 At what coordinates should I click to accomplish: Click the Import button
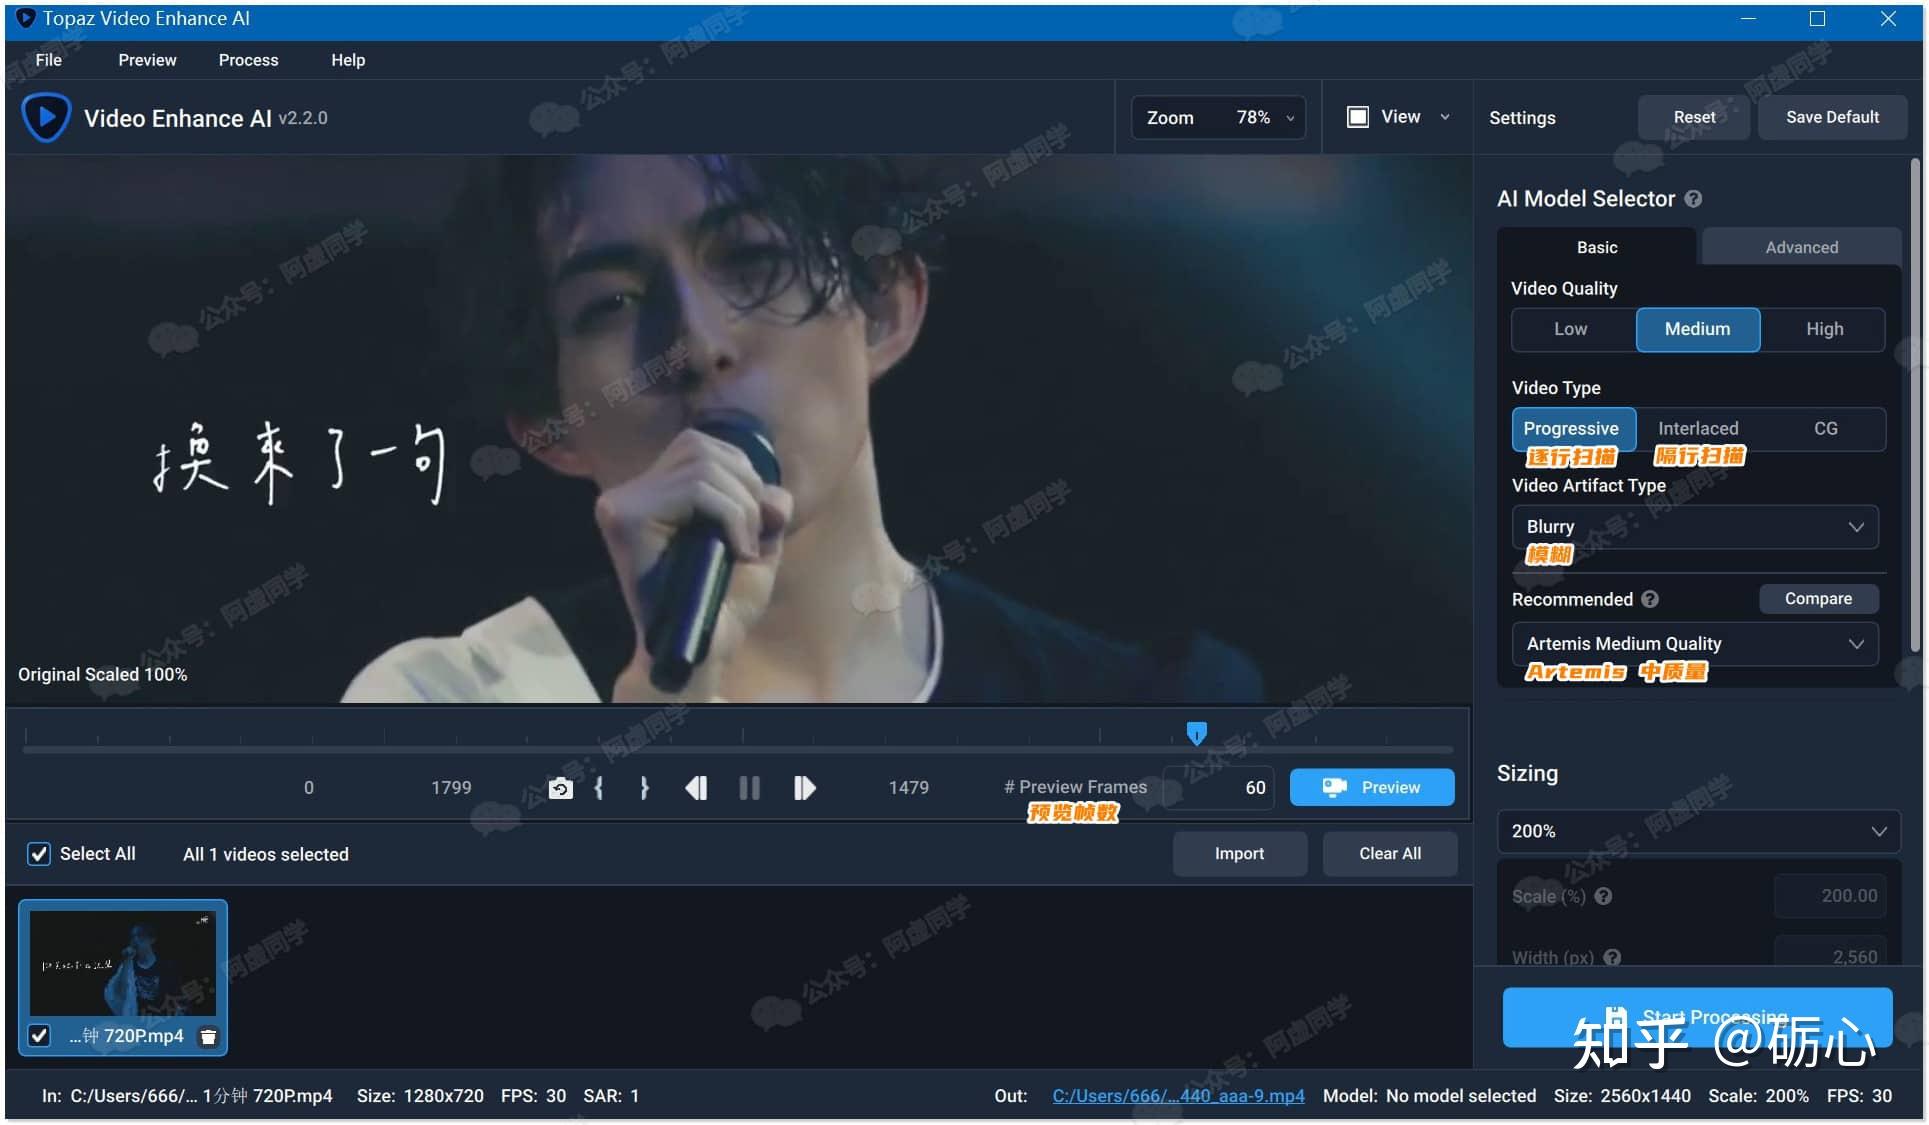click(x=1239, y=854)
